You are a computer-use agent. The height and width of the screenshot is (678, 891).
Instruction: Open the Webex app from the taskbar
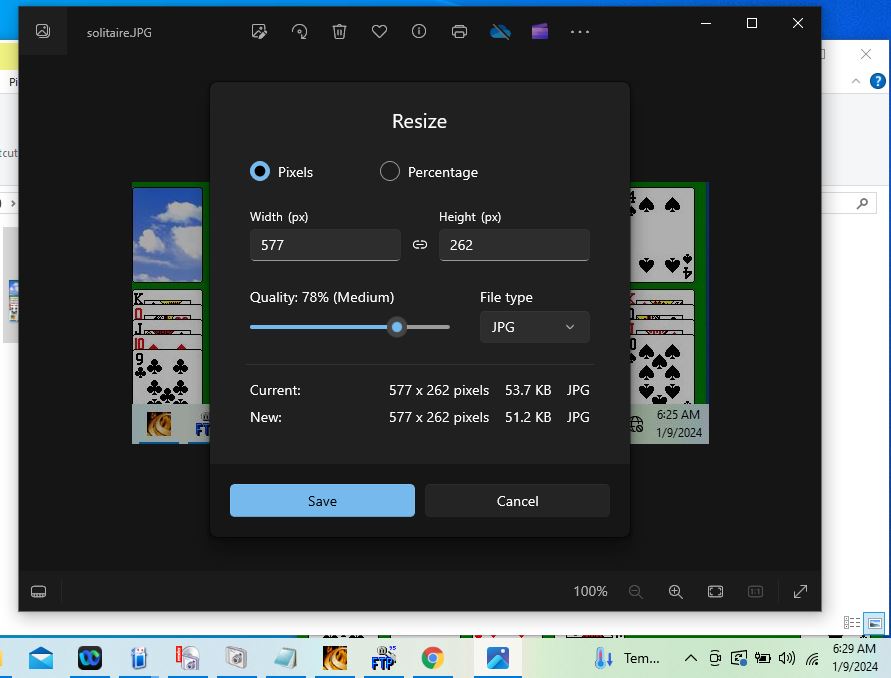point(90,658)
